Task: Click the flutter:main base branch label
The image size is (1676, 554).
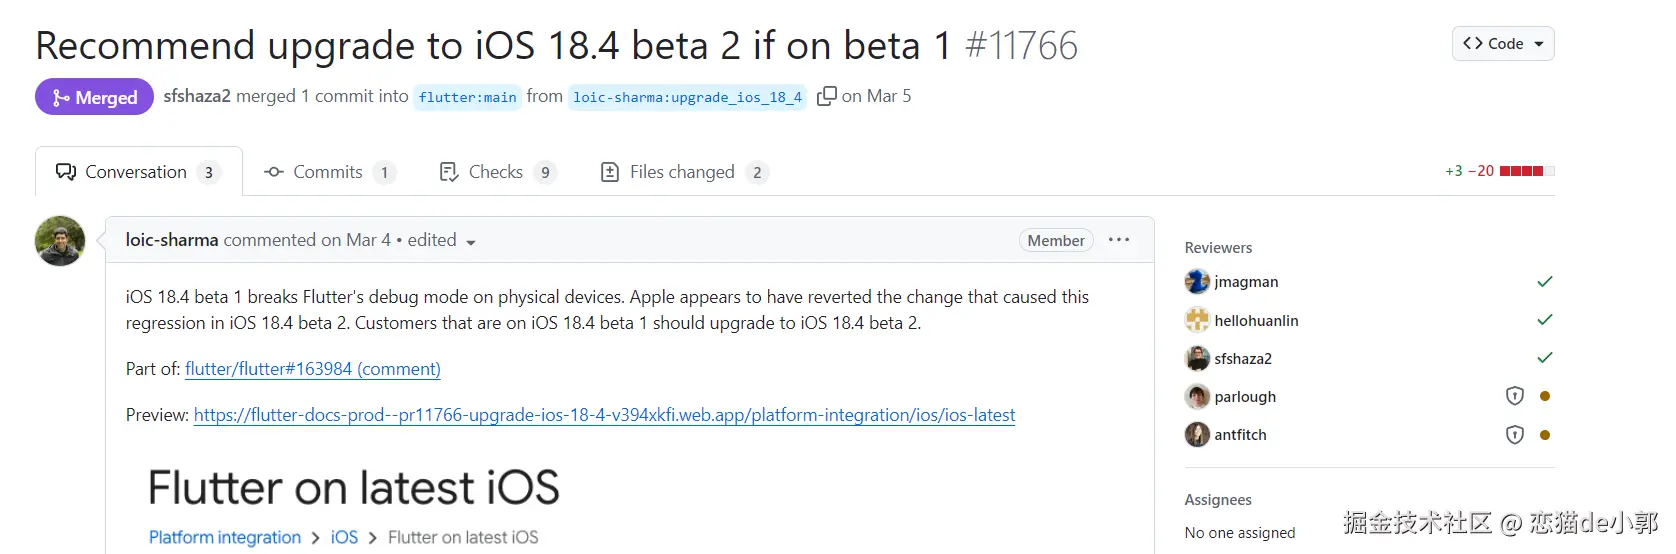Action: [467, 97]
